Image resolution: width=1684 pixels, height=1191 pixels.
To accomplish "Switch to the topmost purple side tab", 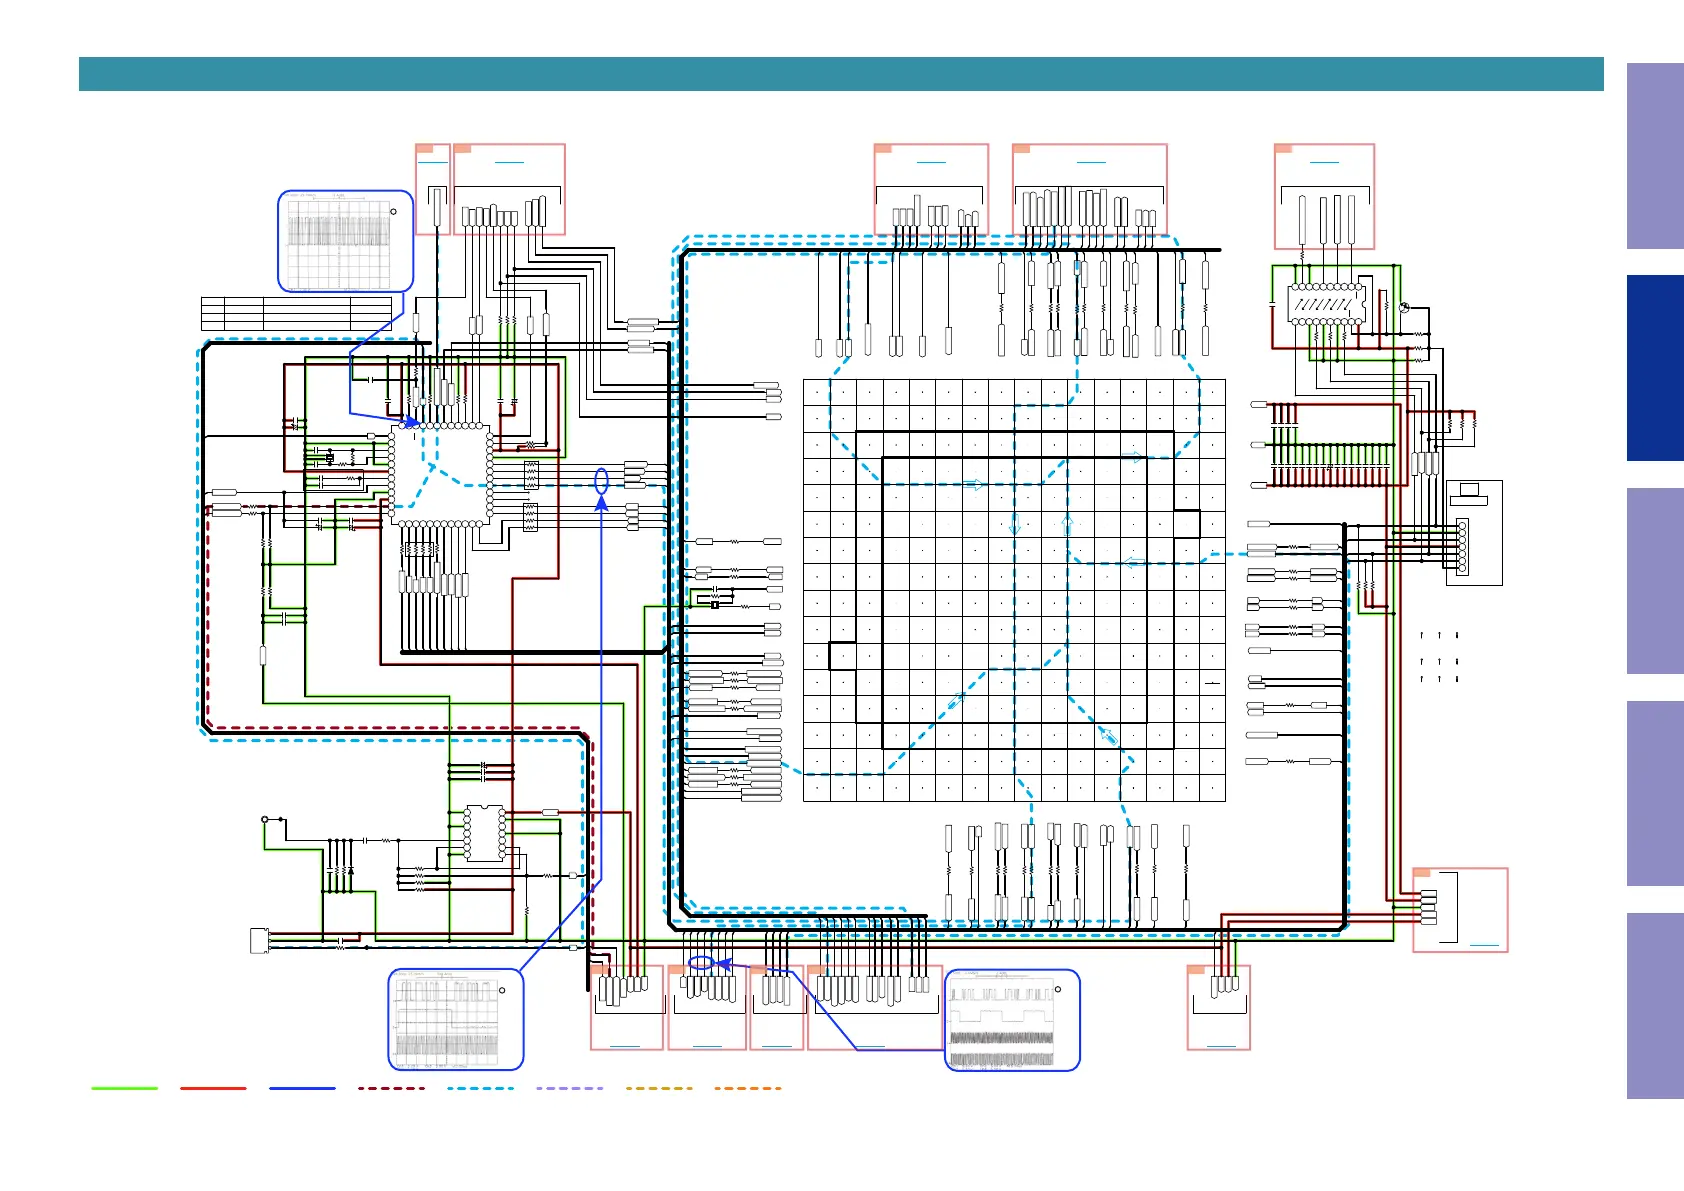I will [x=1654, y=156].
